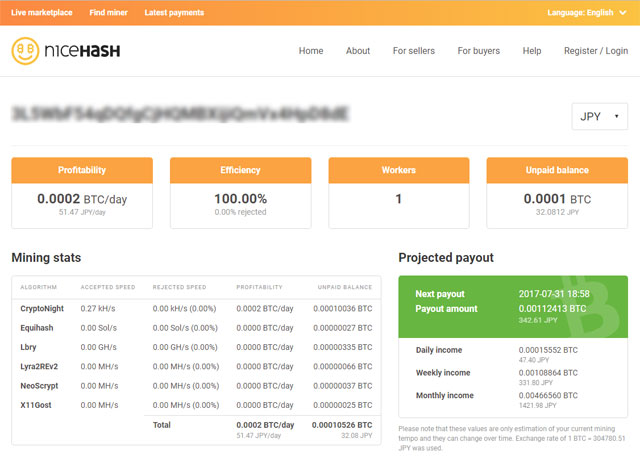The image size is (640, 459).
Task: Expand the Language: English selector
Action: [x=587, y=13]
